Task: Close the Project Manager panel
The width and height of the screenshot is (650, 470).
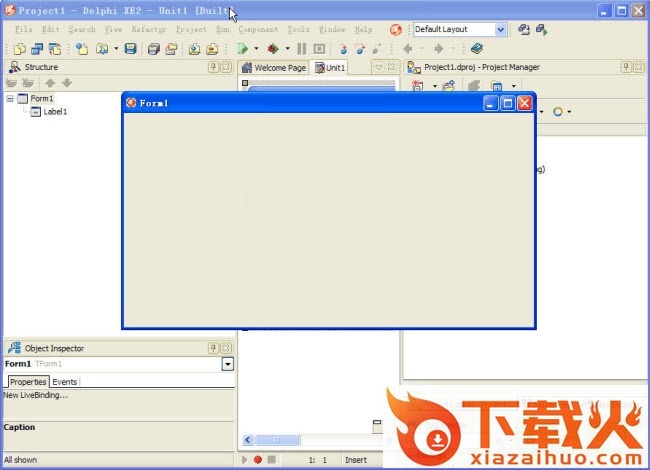Action: click(x=639, y=67)
